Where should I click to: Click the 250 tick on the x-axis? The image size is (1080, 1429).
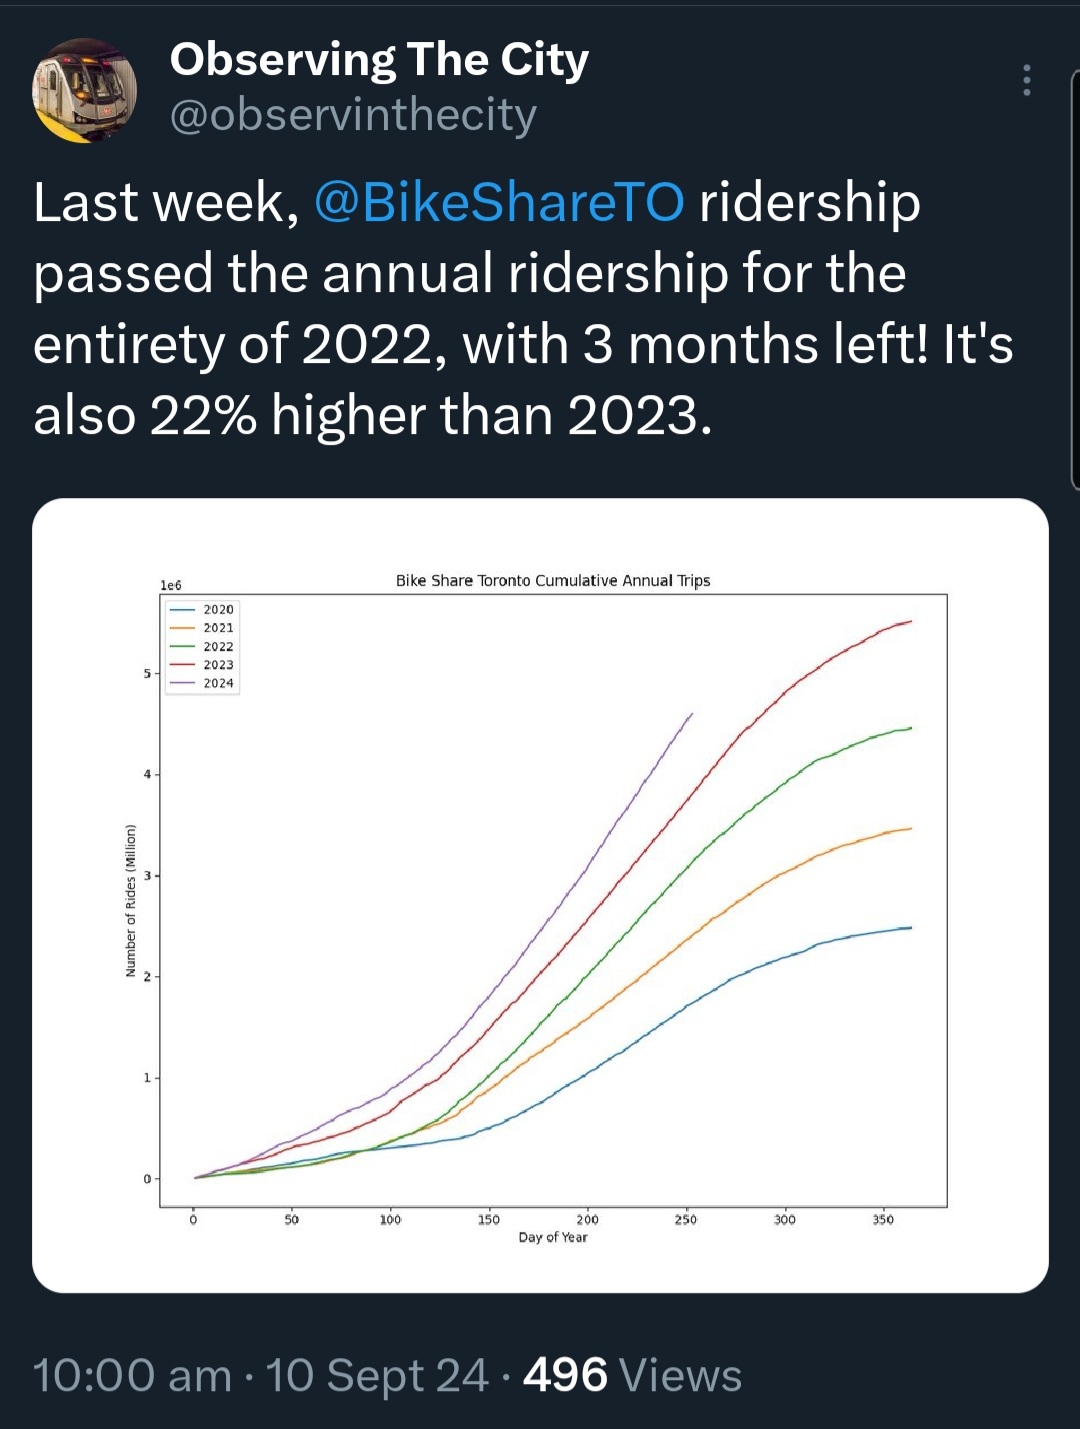[686, 1220]
